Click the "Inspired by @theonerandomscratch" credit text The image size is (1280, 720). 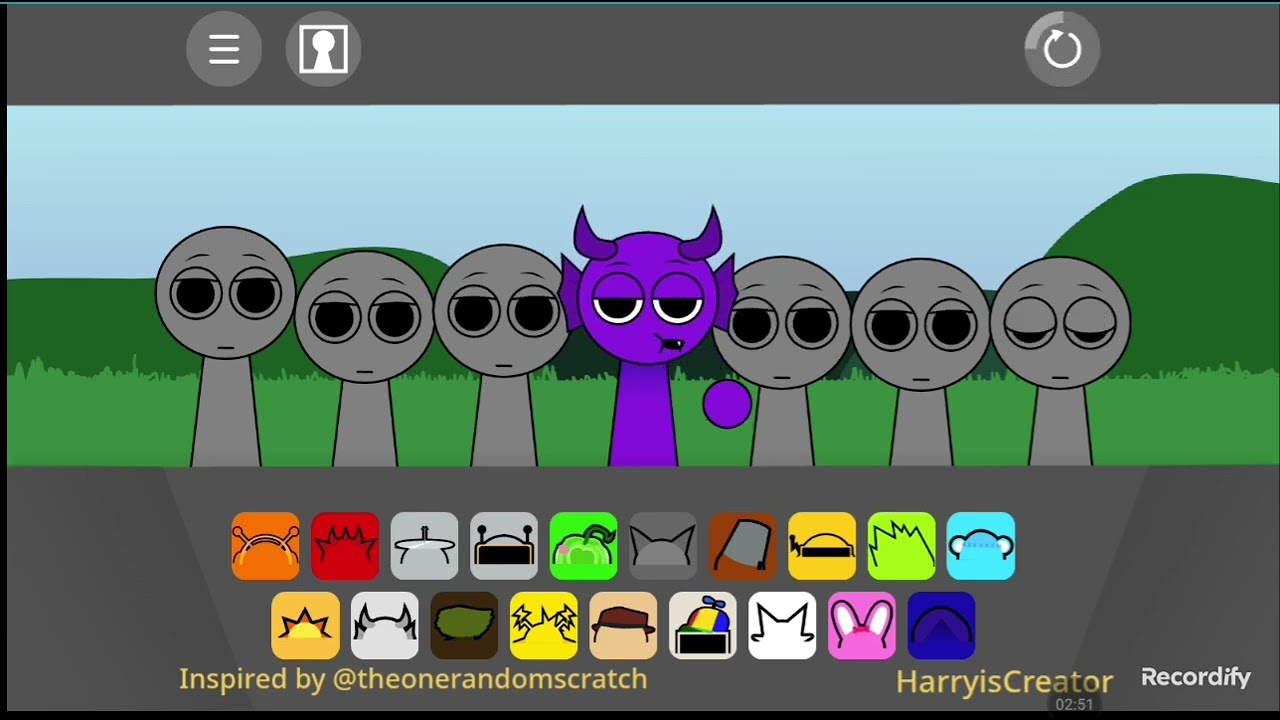(x=413, y=679)
